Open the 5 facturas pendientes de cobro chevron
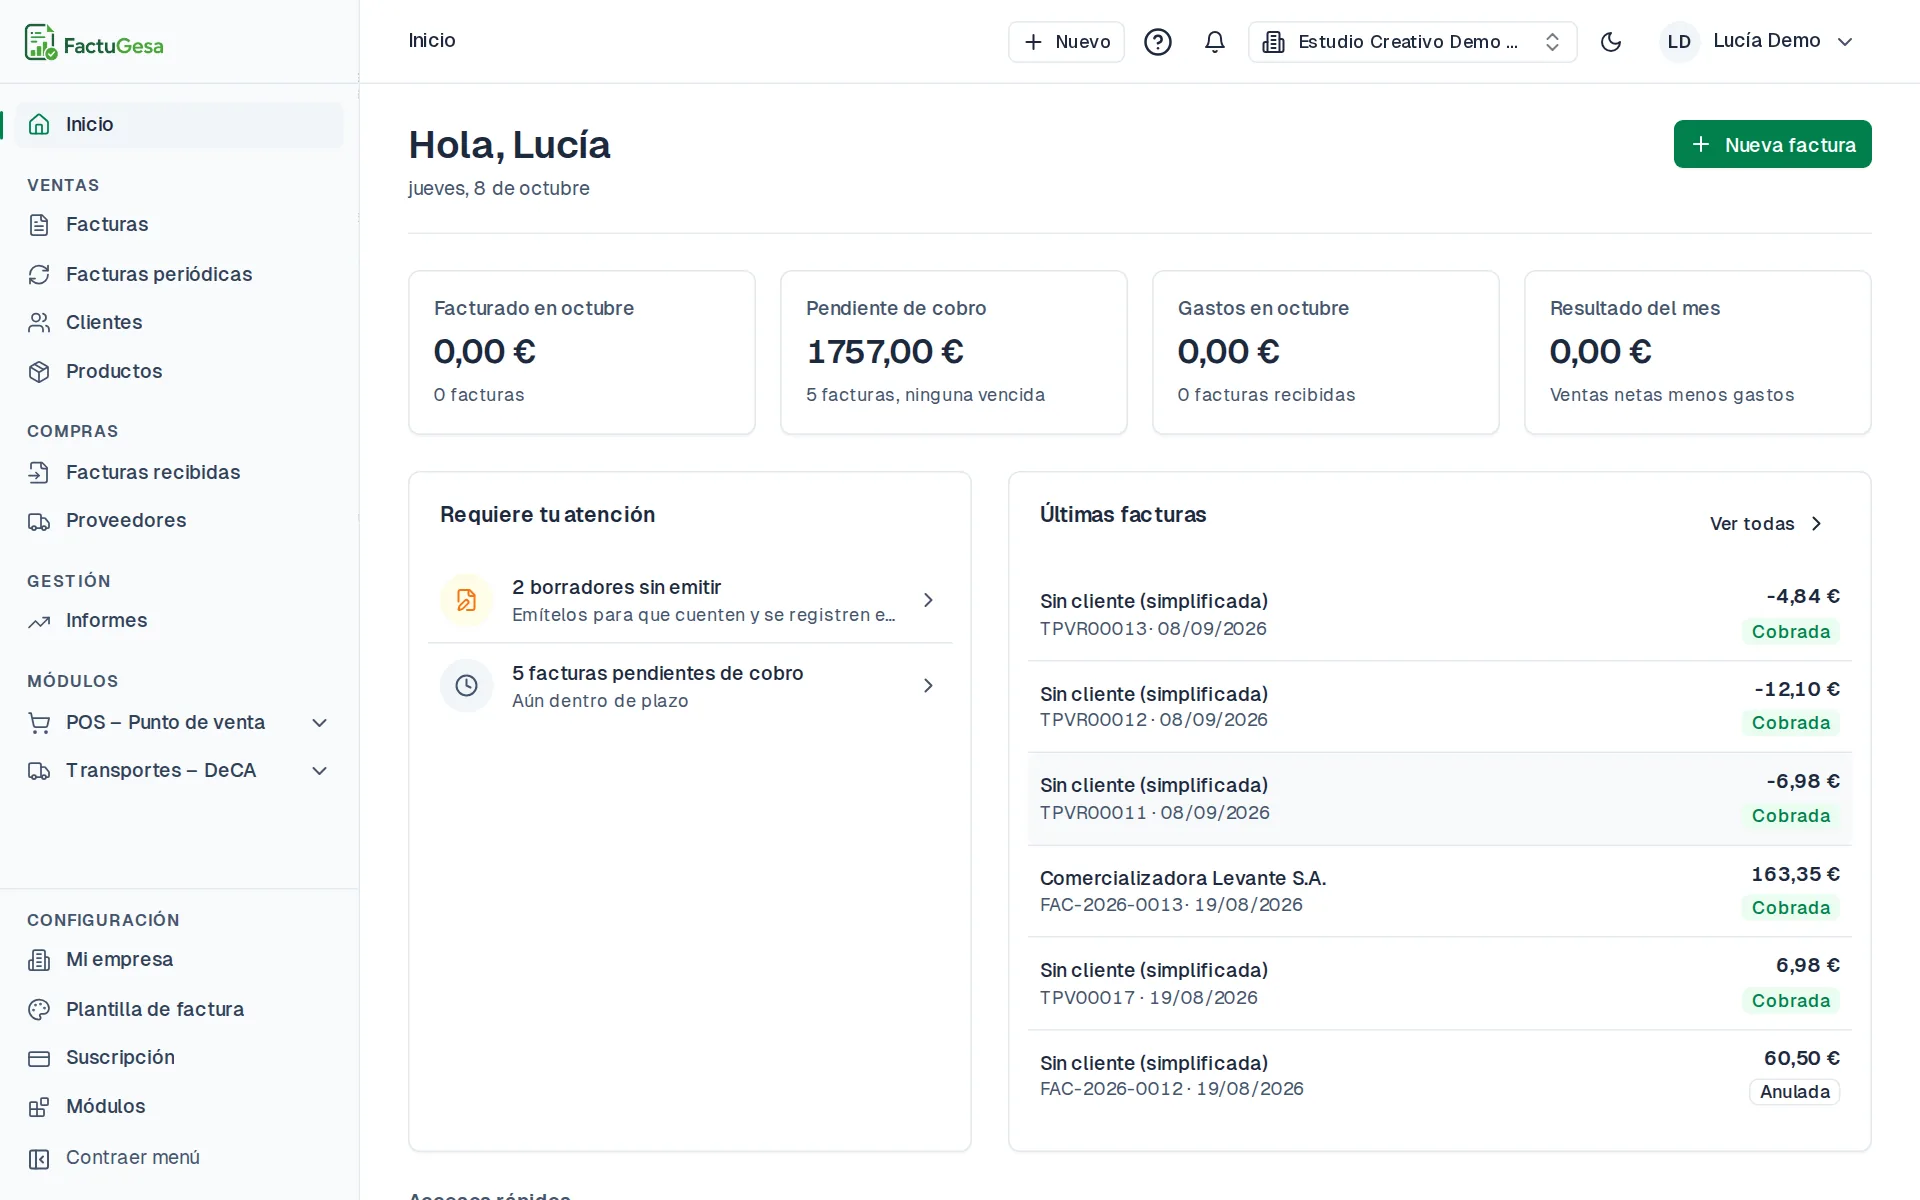Screen dimensions: 1920x1200 [x=928, y=685]
